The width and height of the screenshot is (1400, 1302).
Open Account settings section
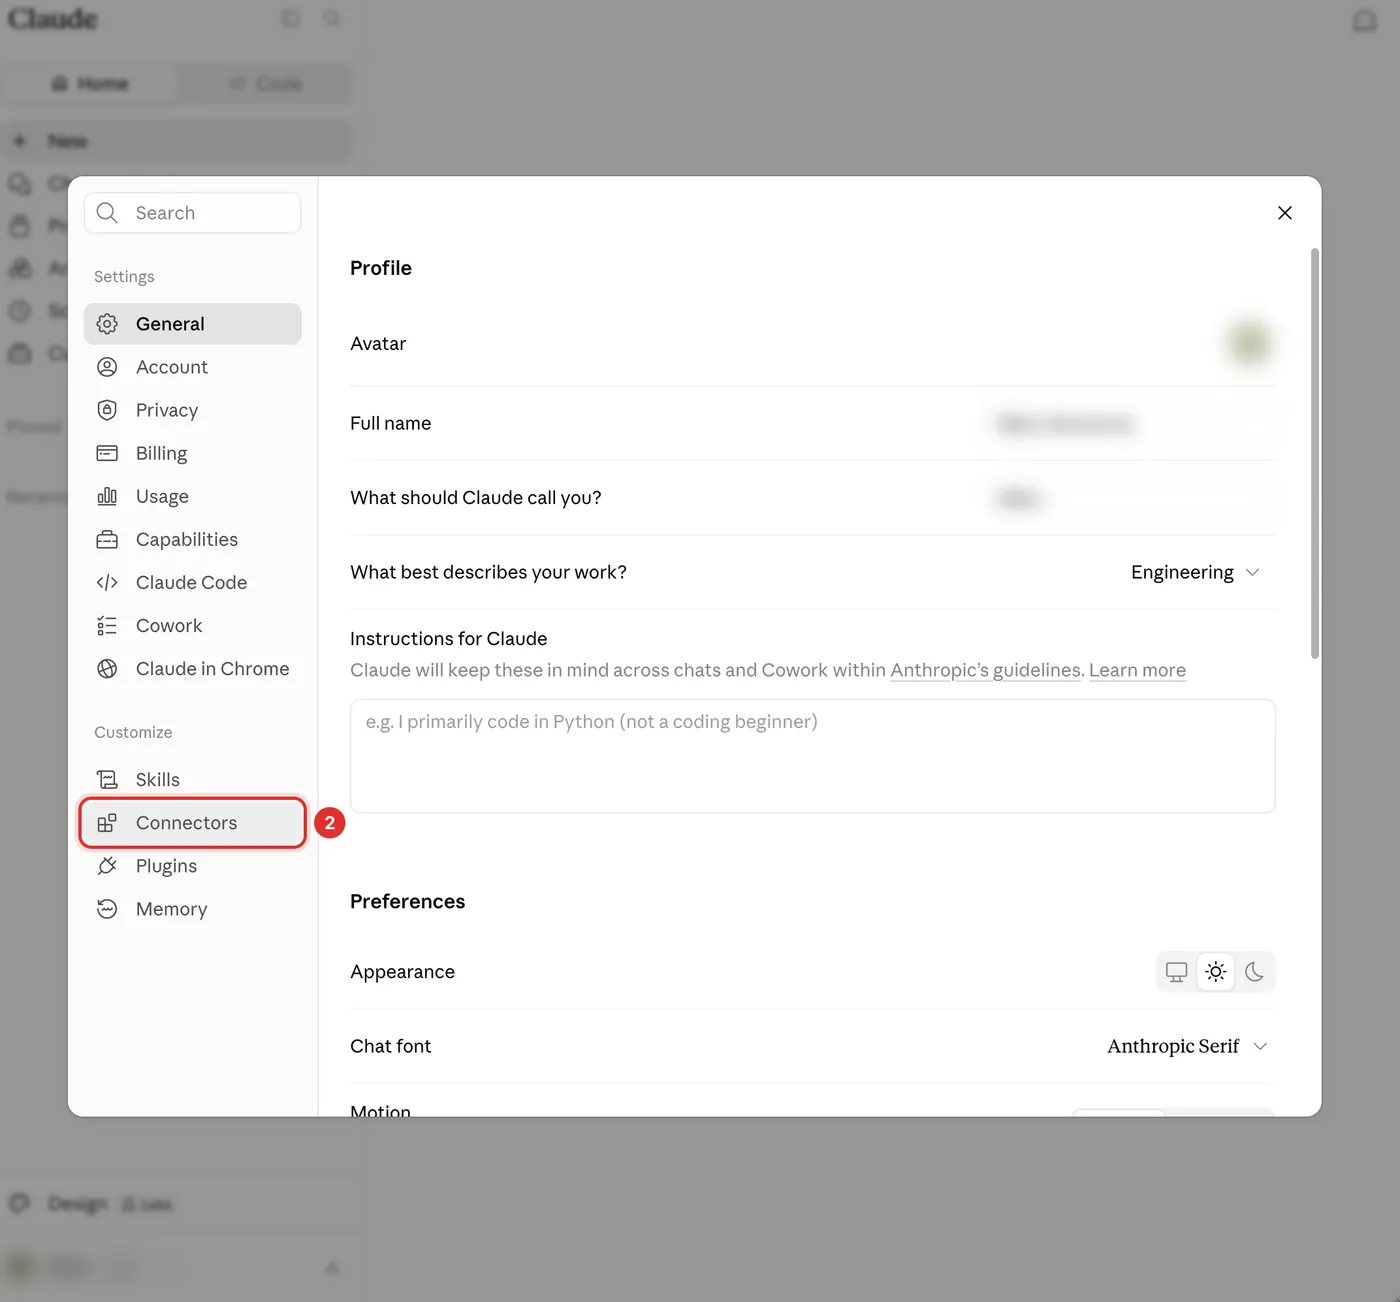(193, 367)
